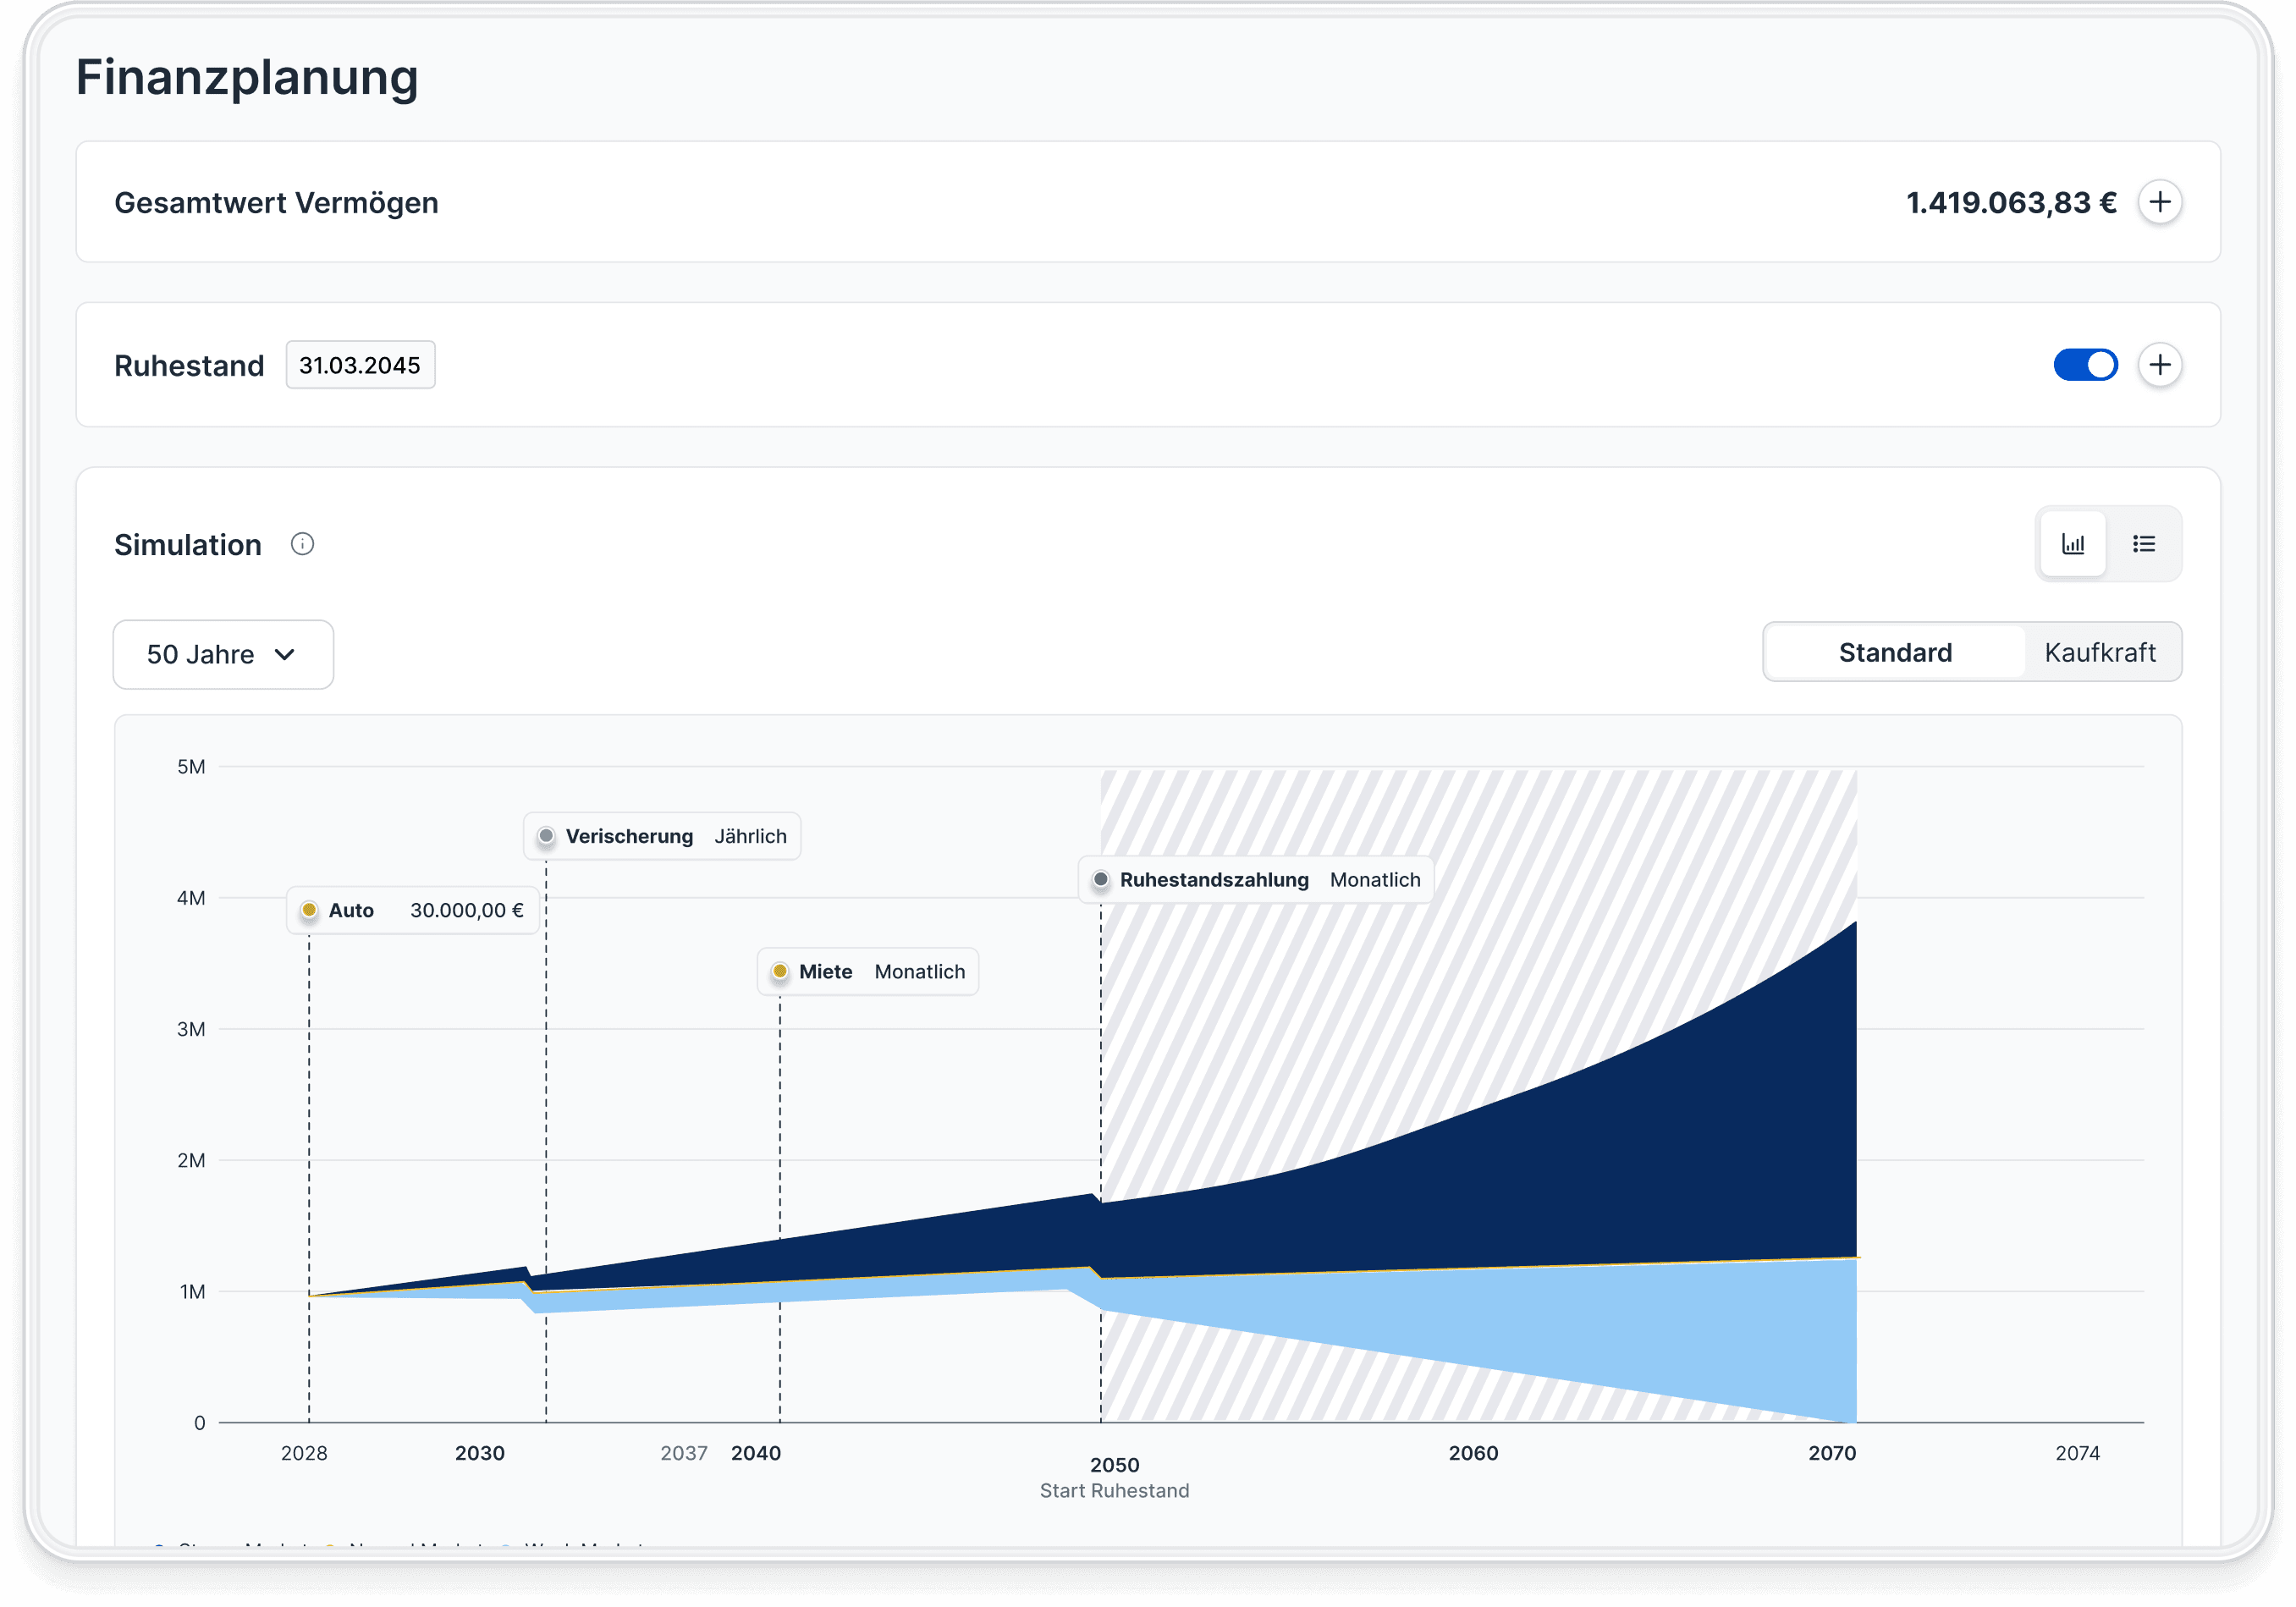Click the yellow dot on Miete label
The image size is (2296, 1607).
780,971
